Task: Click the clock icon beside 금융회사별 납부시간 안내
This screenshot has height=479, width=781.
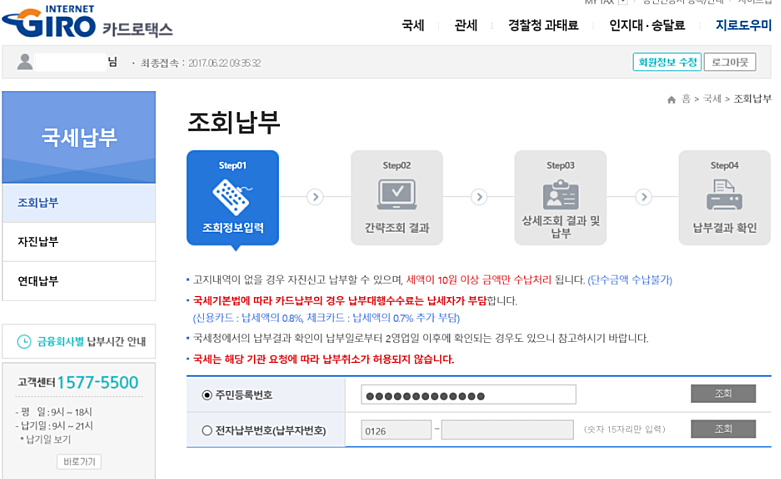Action: click(24, 342)
